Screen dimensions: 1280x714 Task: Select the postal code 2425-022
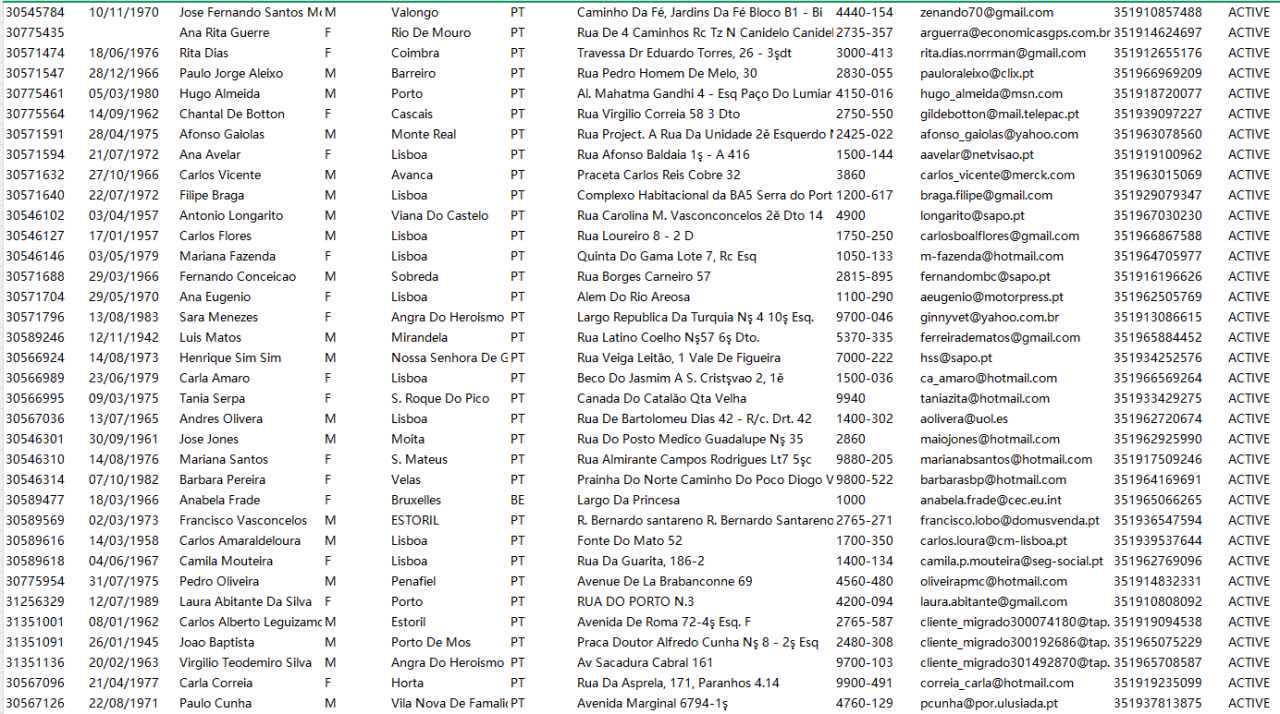(x=865, y=134)
